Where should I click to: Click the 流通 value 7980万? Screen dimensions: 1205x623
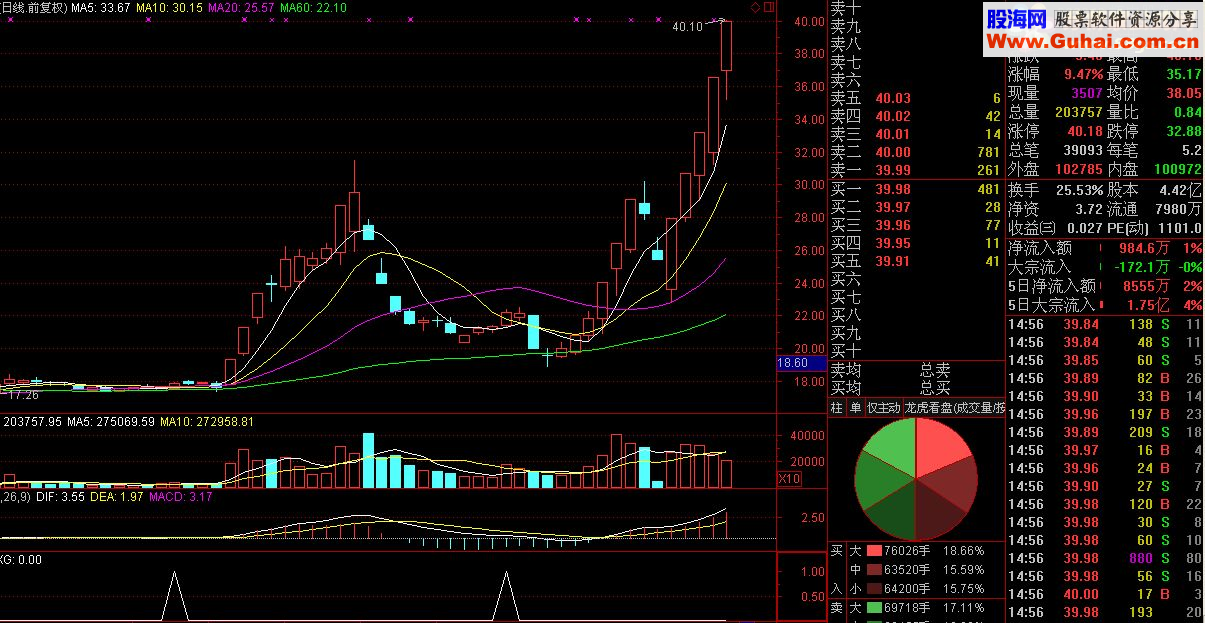point(1181,209)
